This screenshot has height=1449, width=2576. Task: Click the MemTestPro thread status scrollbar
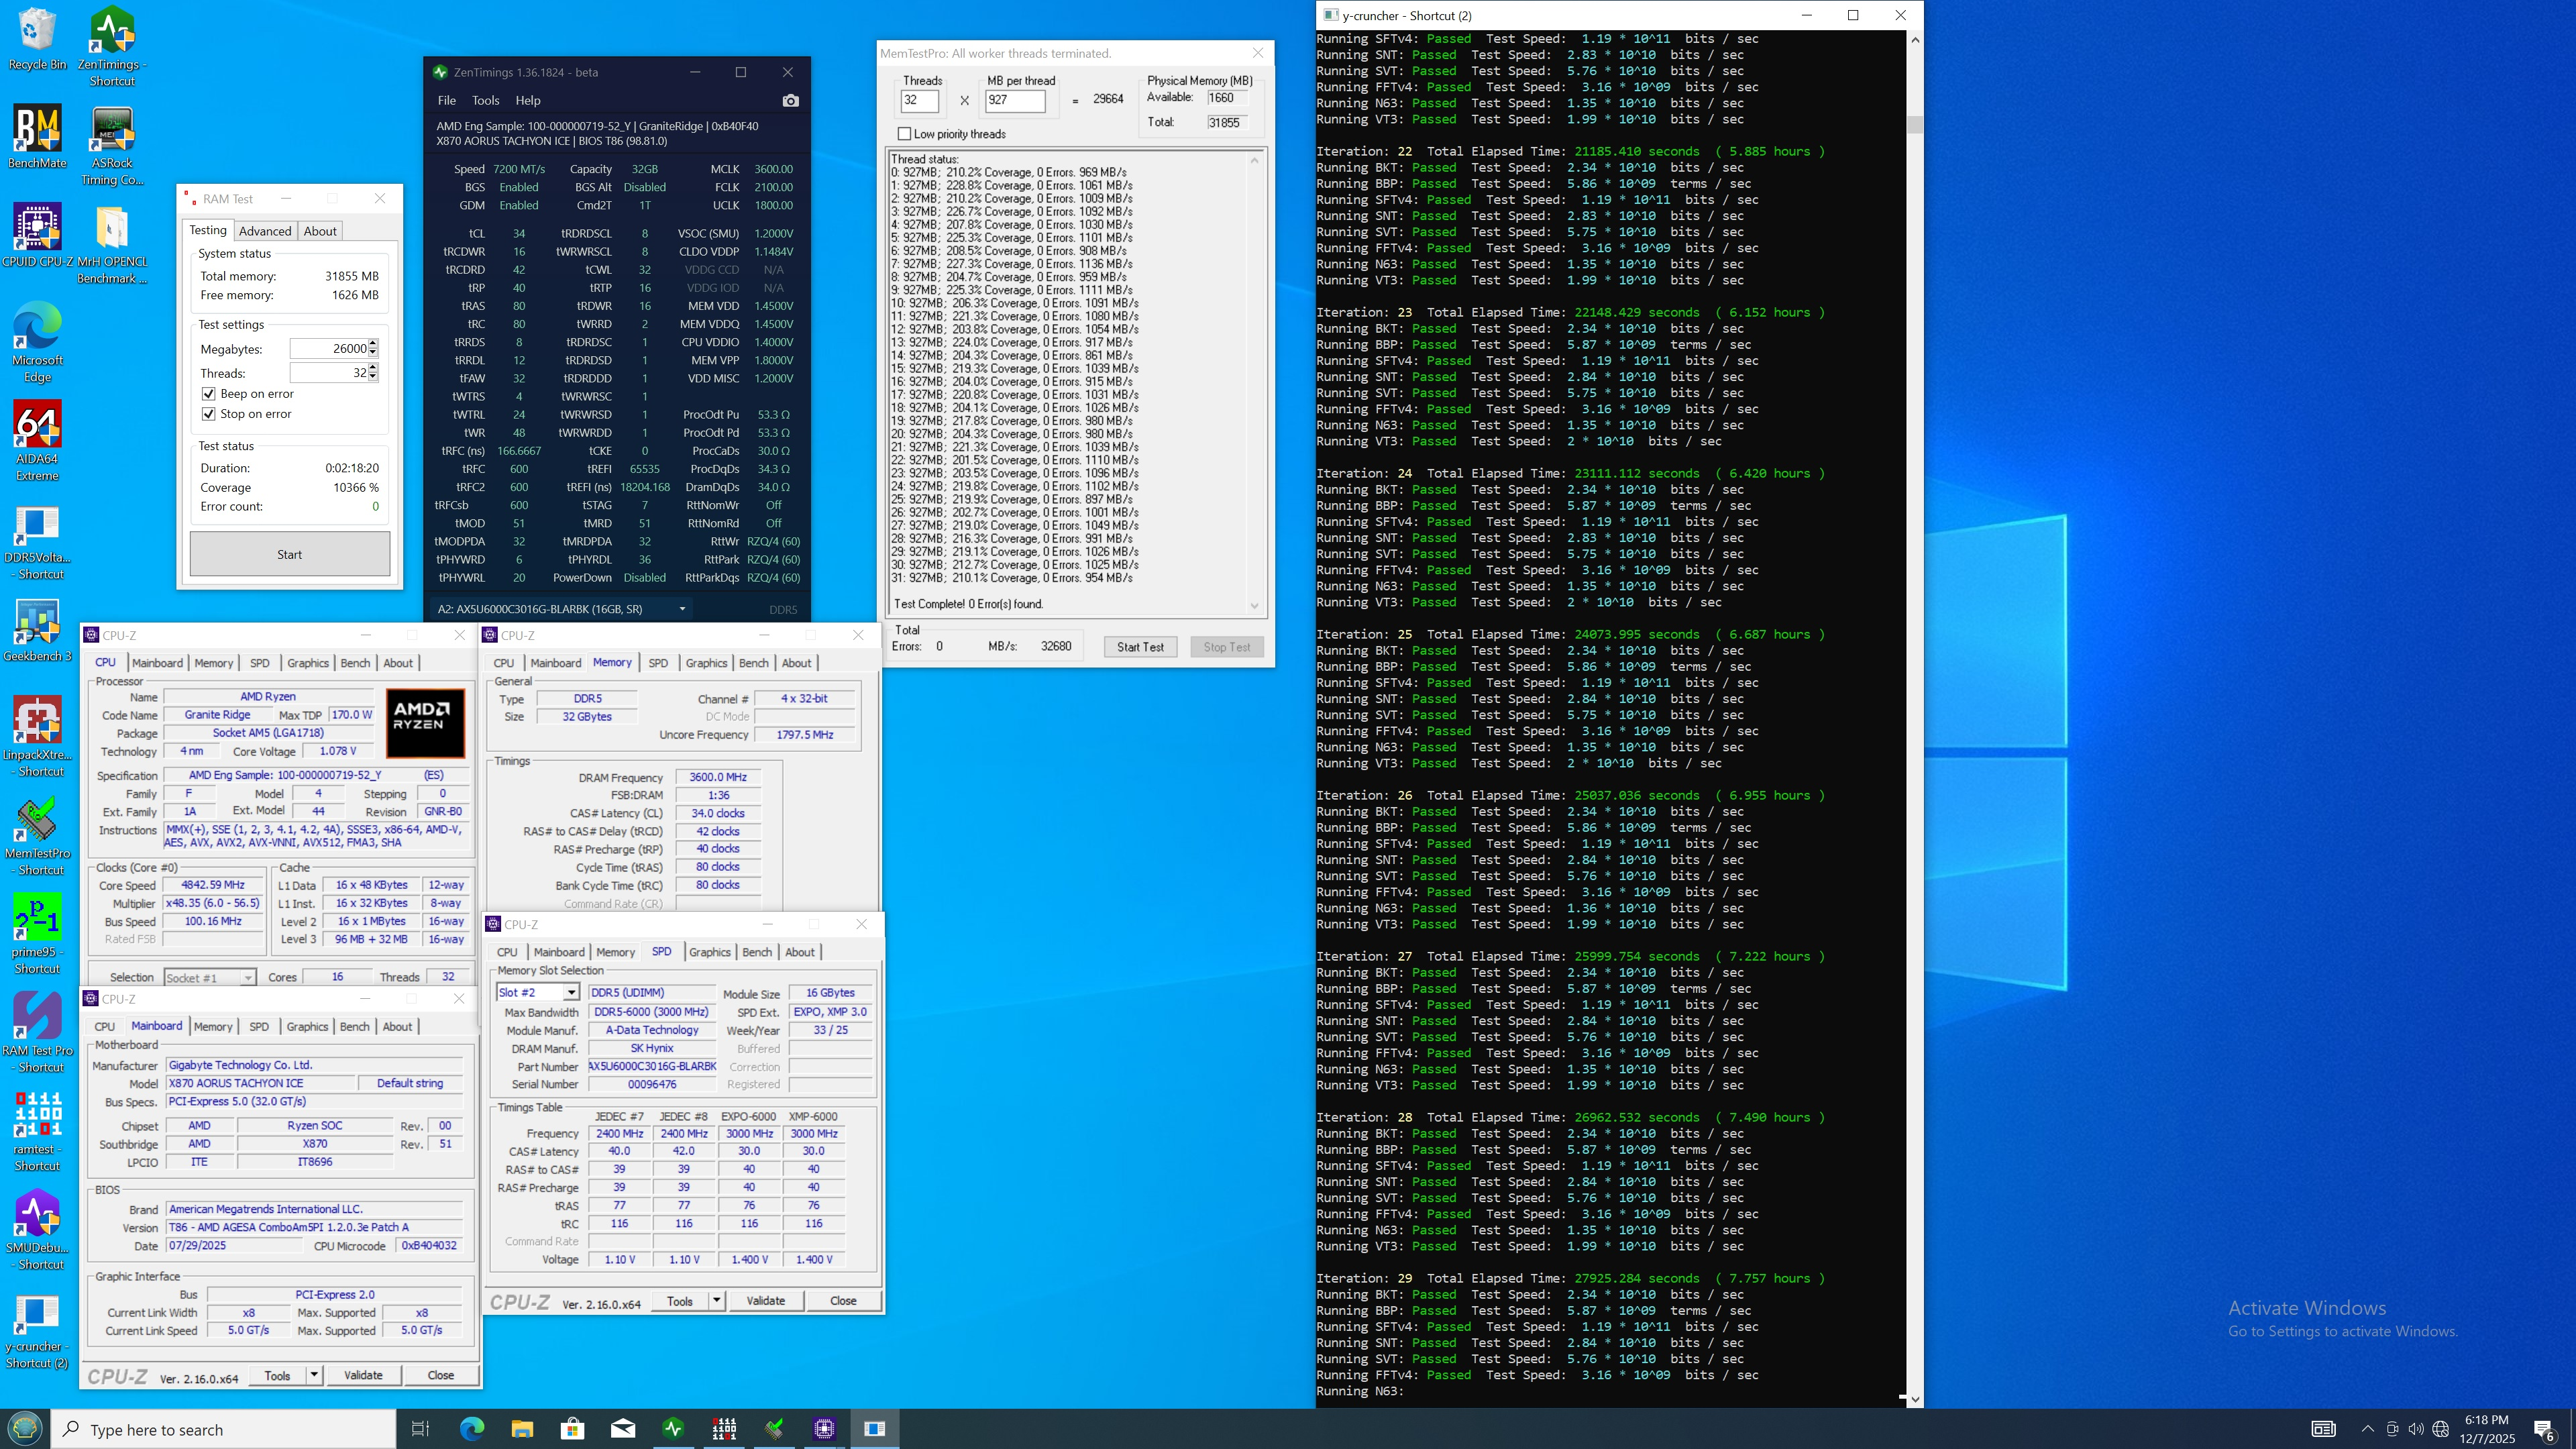1254,382
